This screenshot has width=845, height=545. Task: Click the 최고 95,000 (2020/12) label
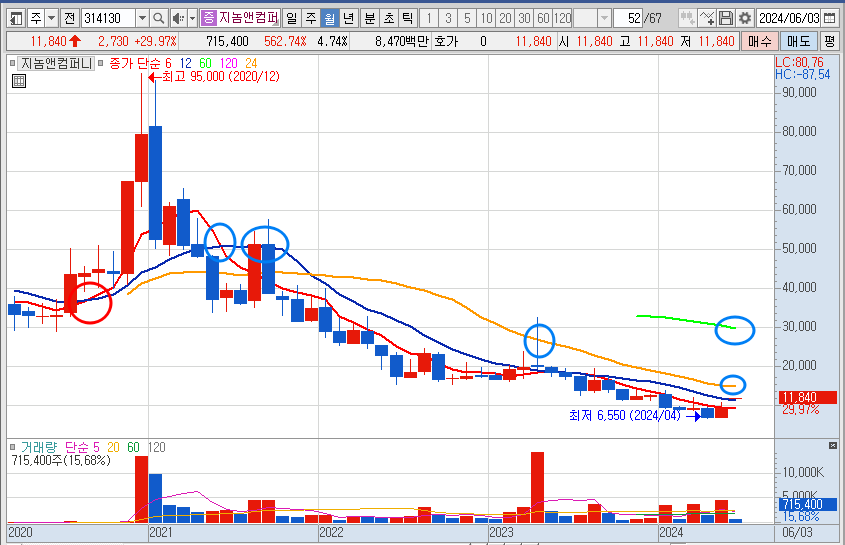[221, 77]
